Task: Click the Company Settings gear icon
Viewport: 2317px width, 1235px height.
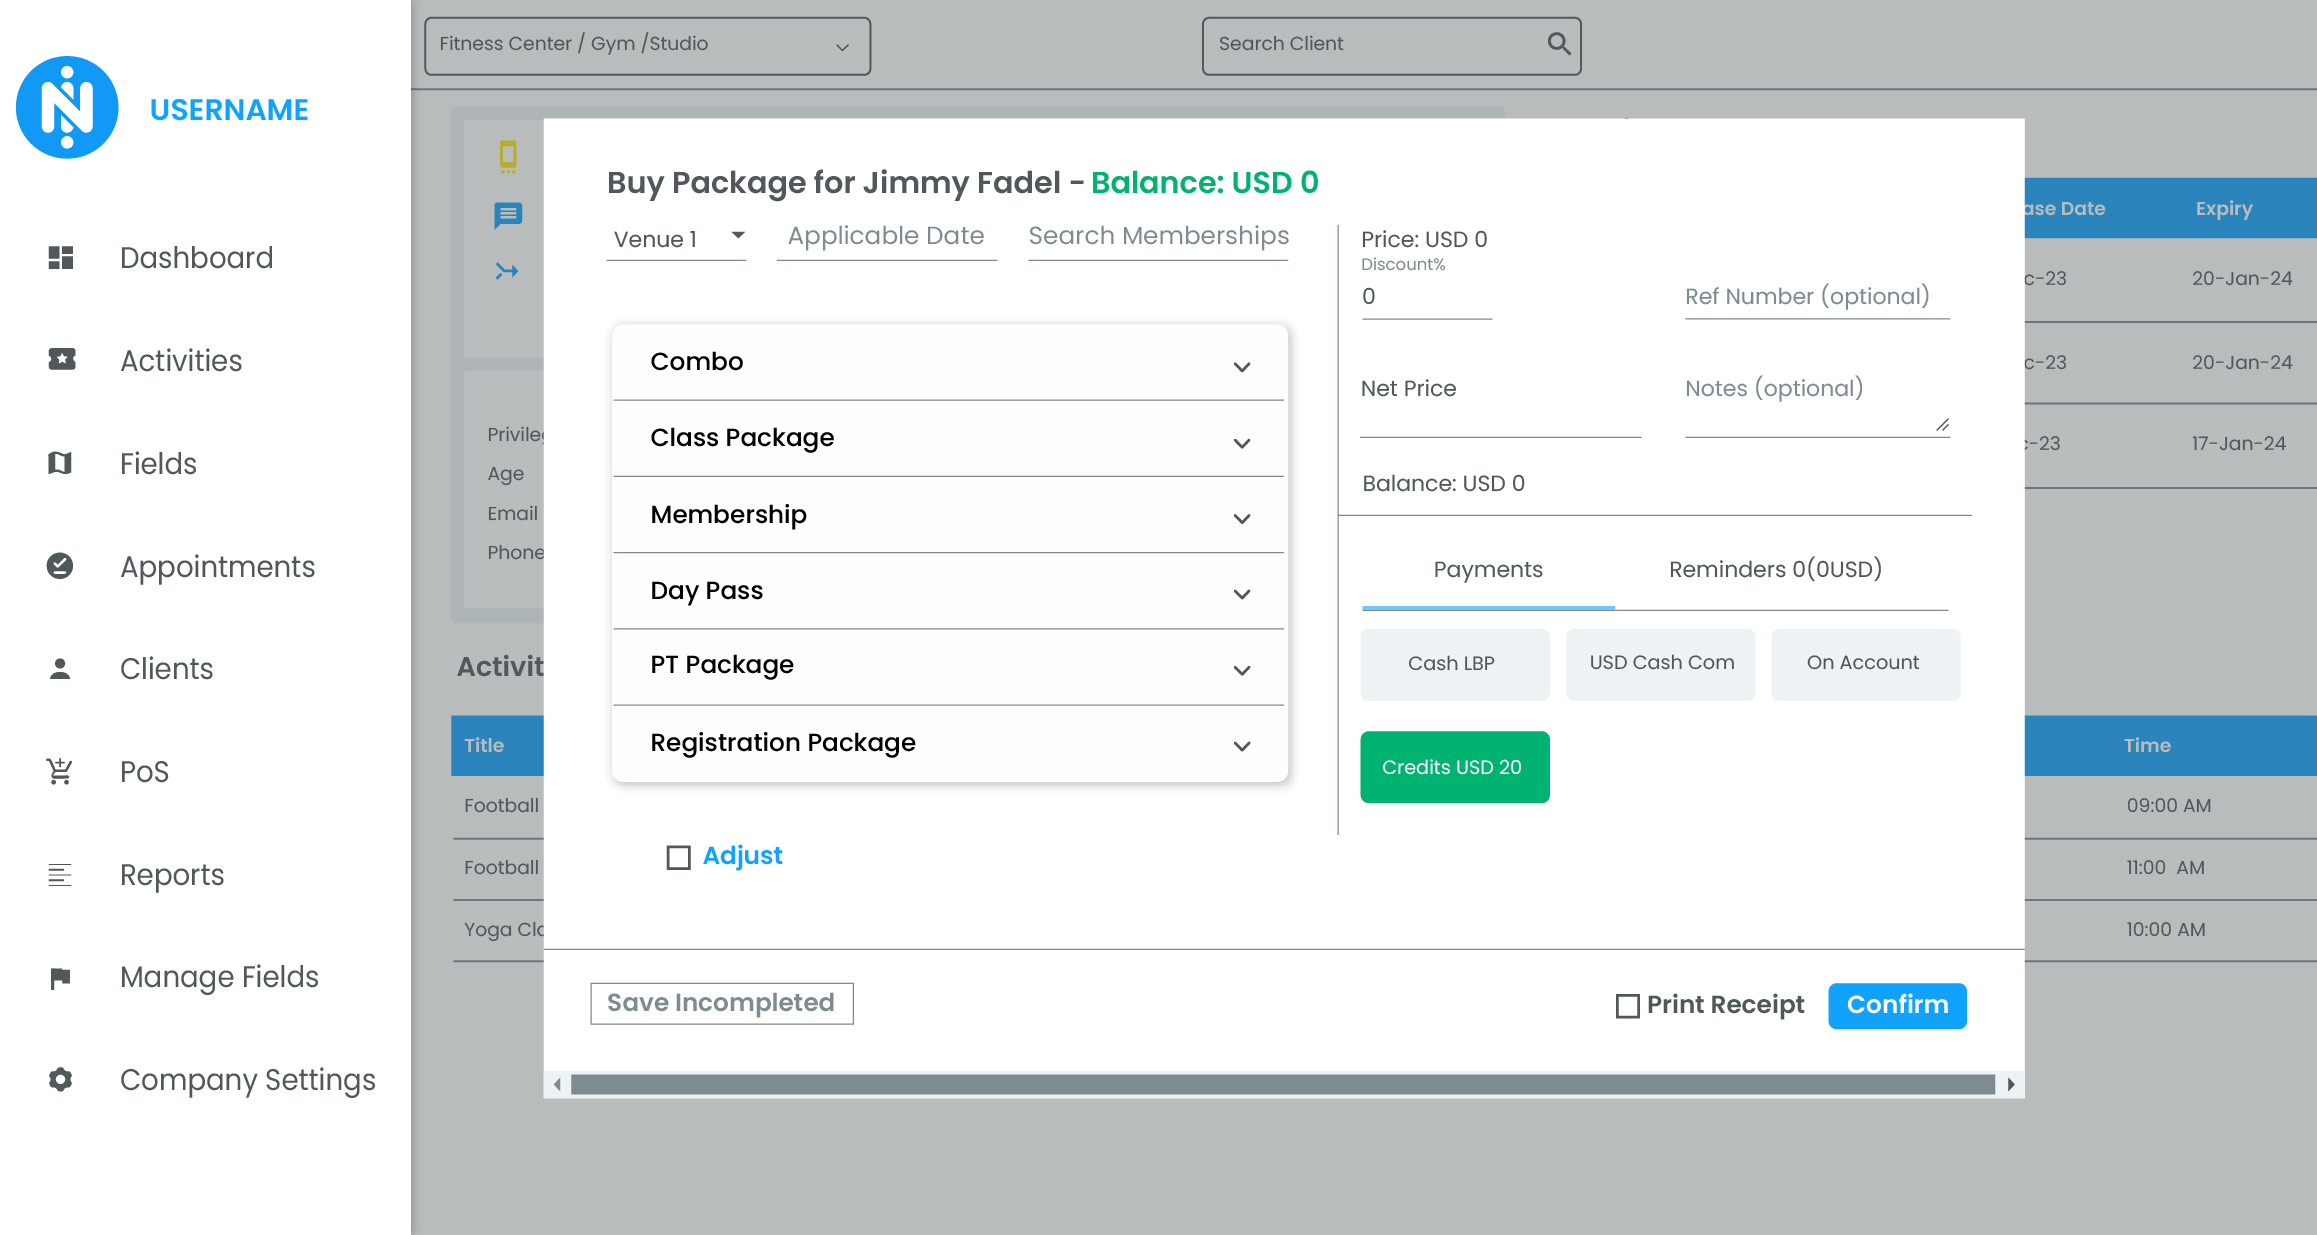Action: [60, 1080]
